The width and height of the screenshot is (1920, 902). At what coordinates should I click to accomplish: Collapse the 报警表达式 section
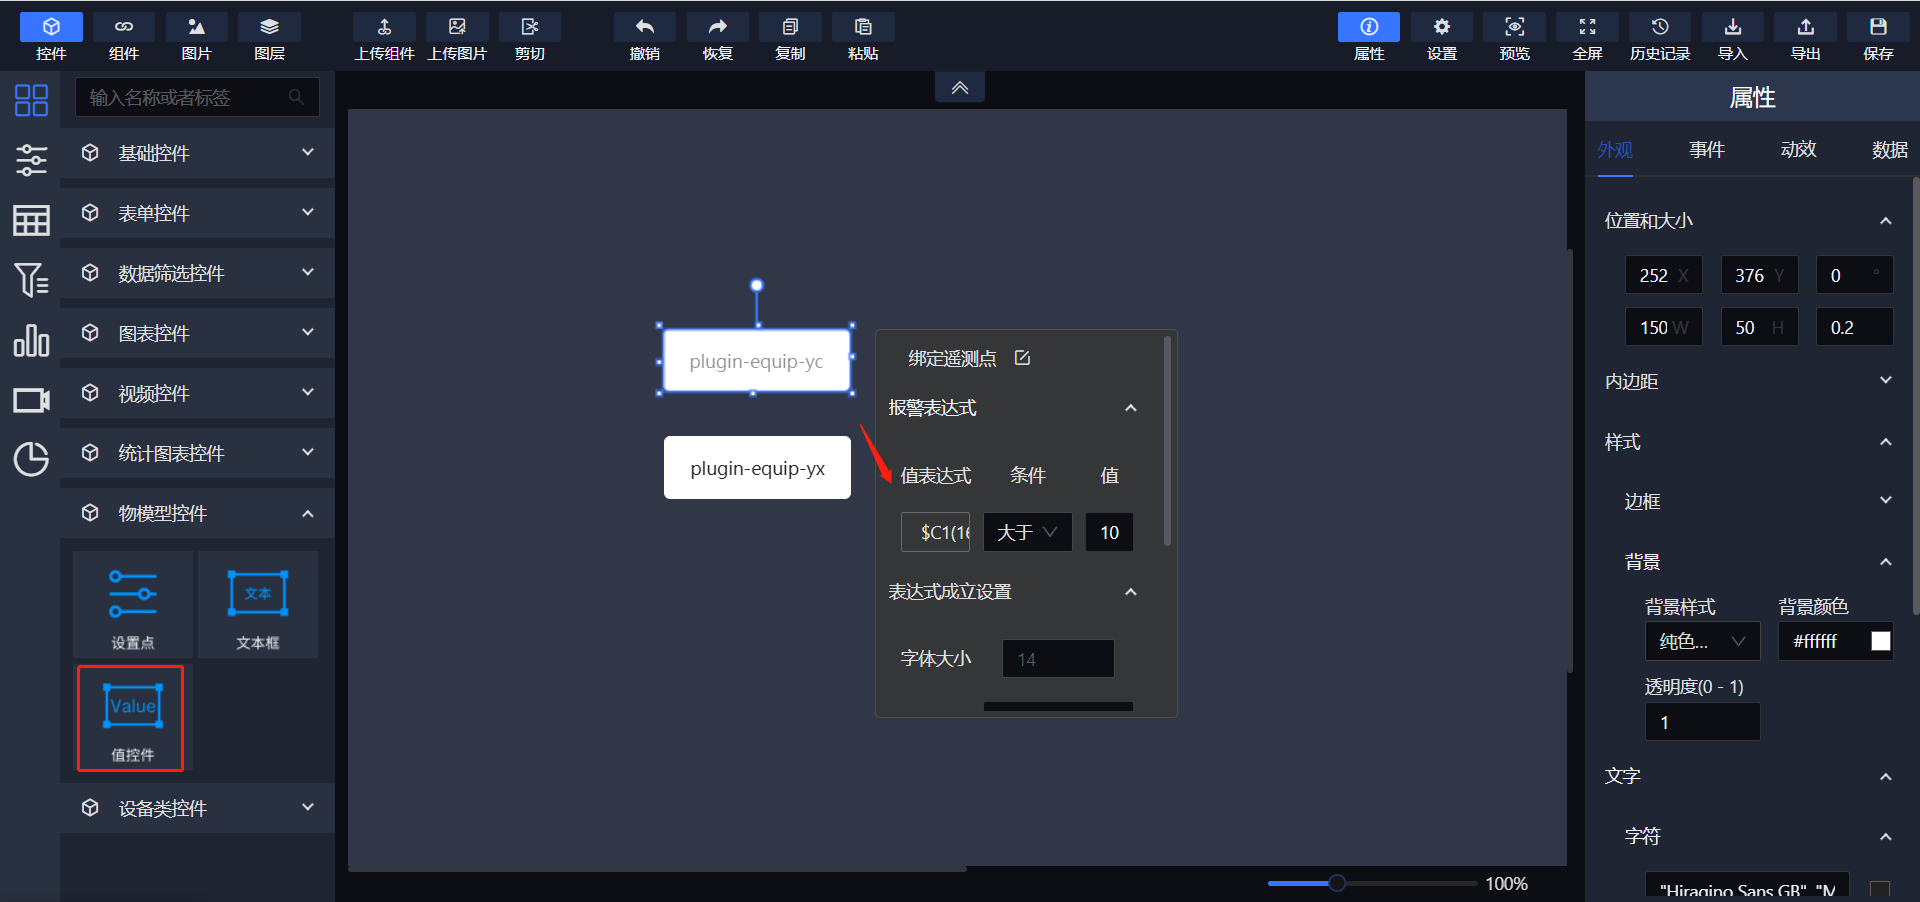tap(1131, 408)
